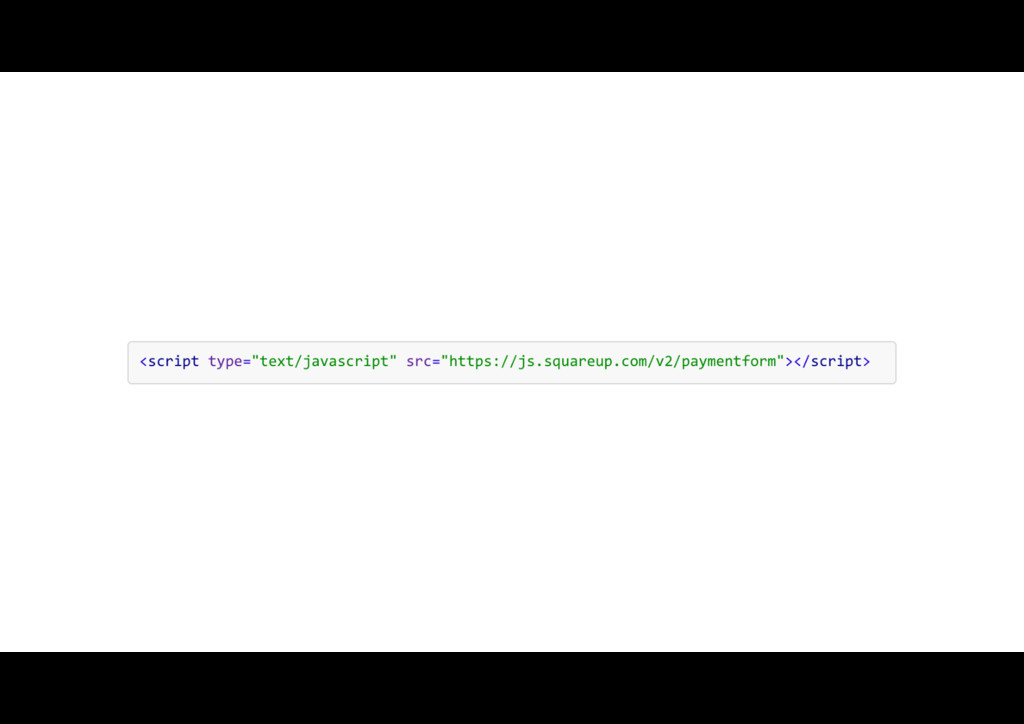Click the paymentform word in the URL
The width and height of the screenshot is (1024, 724).
(x=728, y=362)
